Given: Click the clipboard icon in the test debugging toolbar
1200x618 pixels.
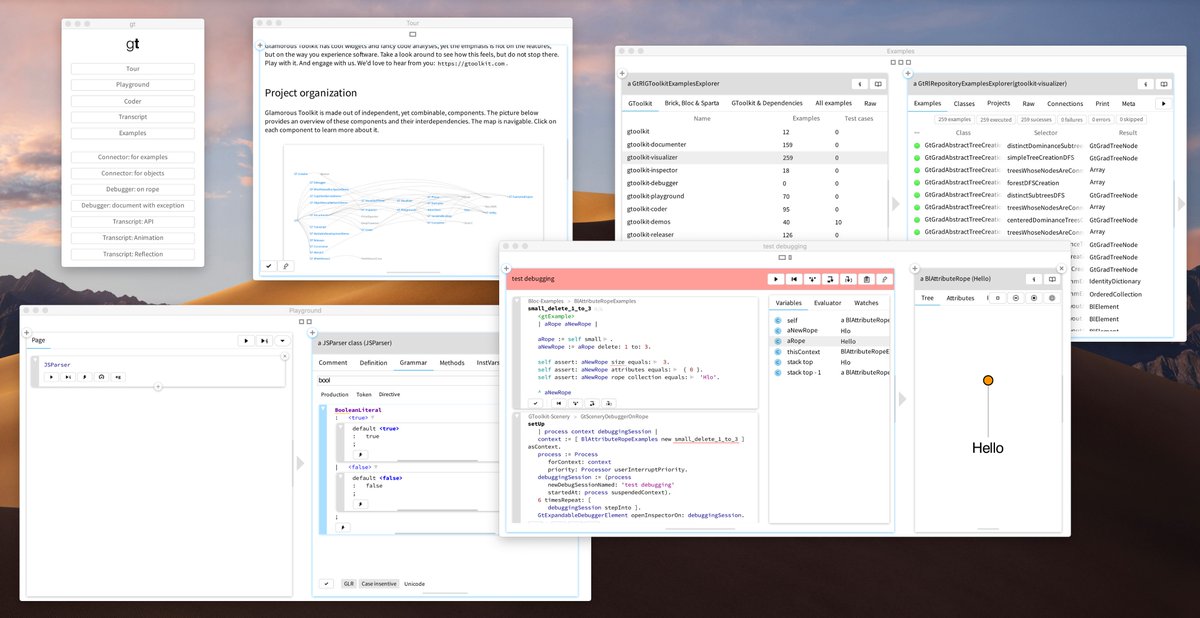Looking at the screenshot, I should 866,279.
